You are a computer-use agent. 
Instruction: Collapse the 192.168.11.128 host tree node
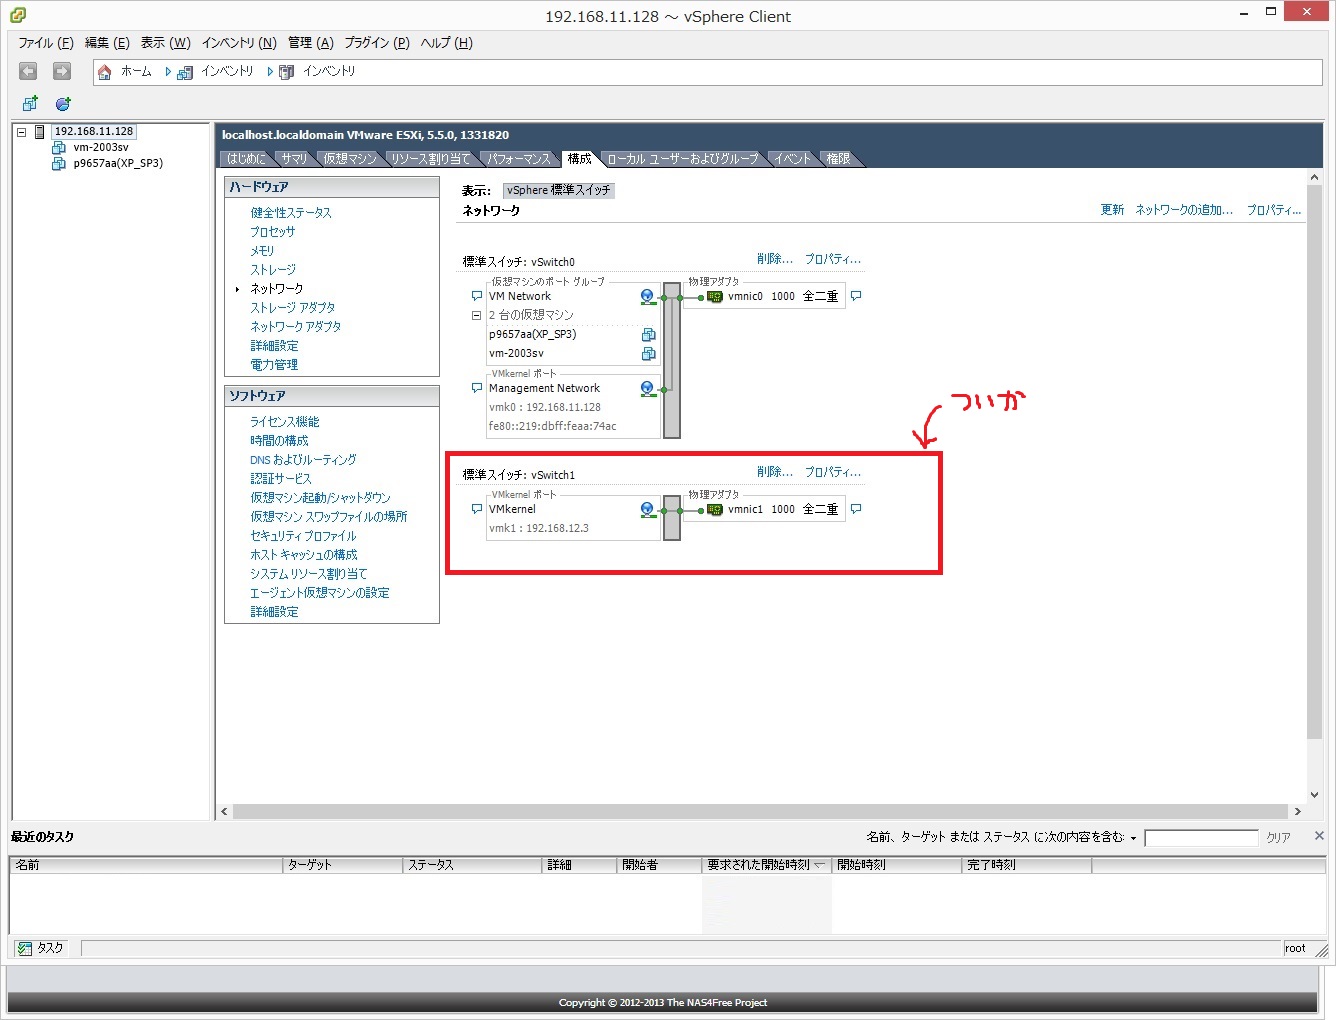[21, 132]
